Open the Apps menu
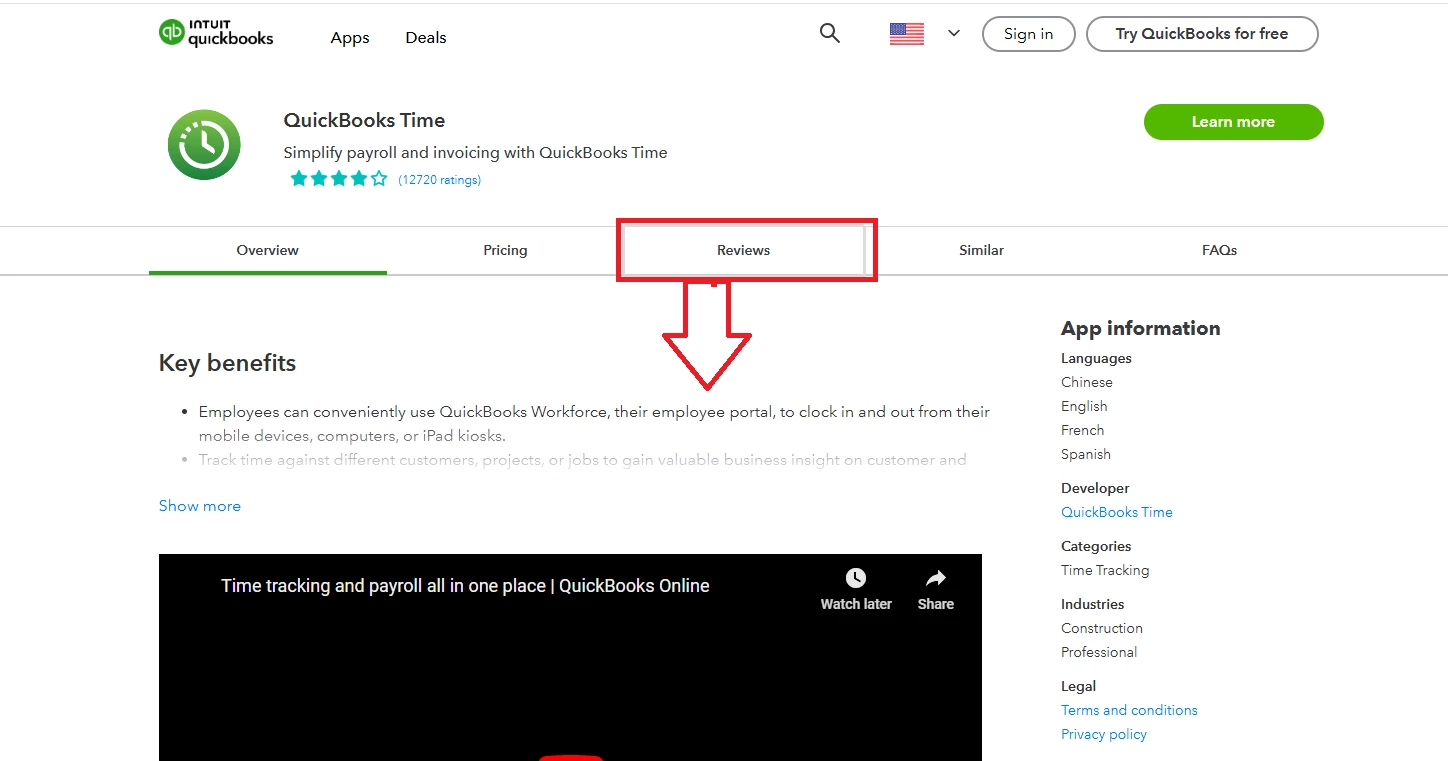The height and width of the screenshot is (761, 1448). [350, 38]
